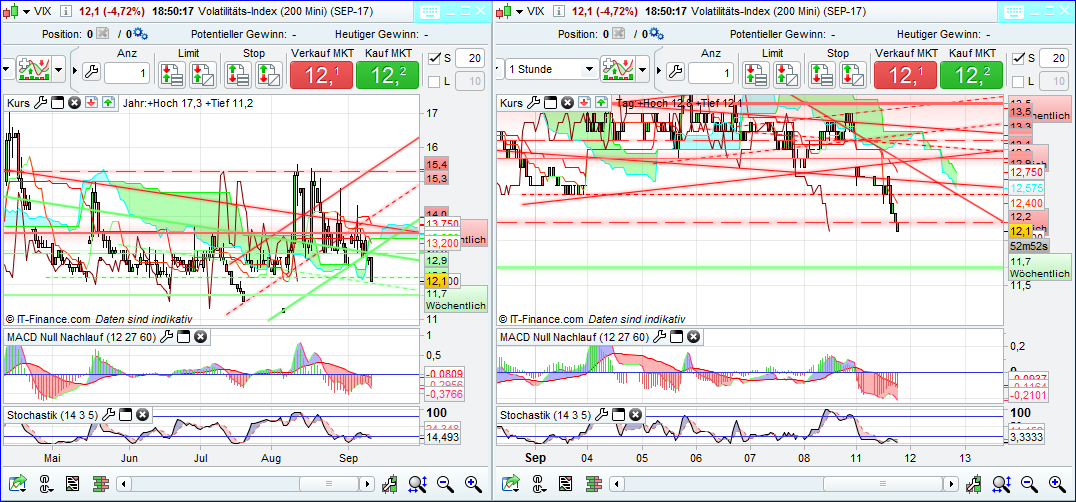The image size is (1076, 502).
Task: Toggle the S checkbox in left chart
Action: tap(434, 59)
